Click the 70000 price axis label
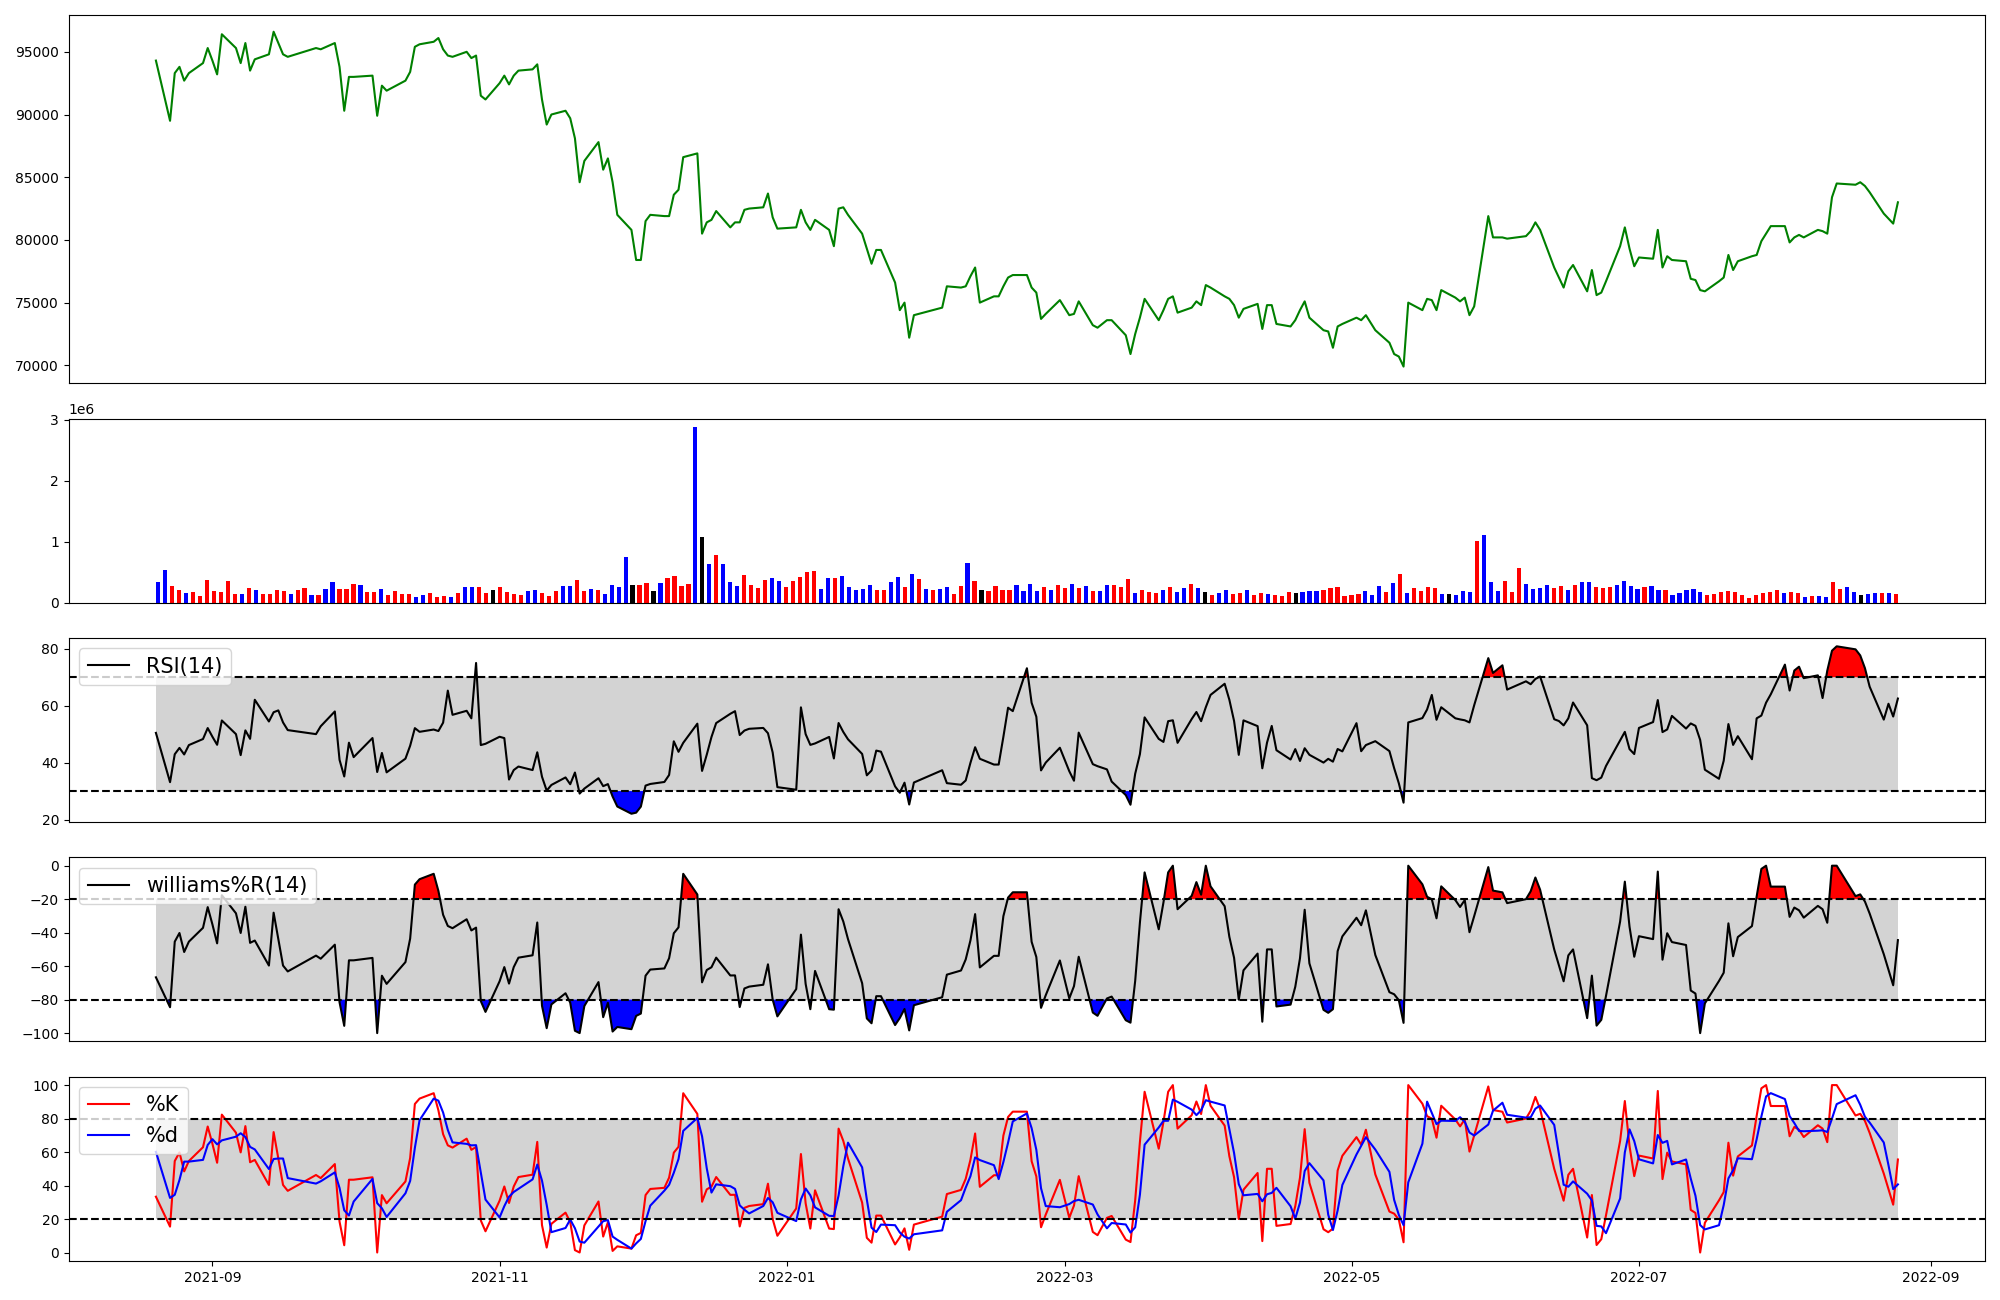The image size is (2000, 1300). [37, 366]
